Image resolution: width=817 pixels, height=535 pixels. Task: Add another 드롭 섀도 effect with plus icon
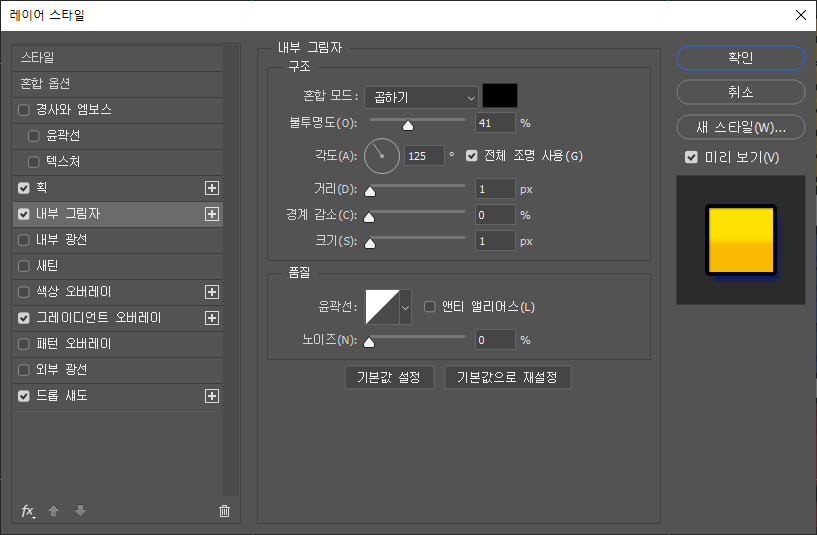click(x=212, y=396)
